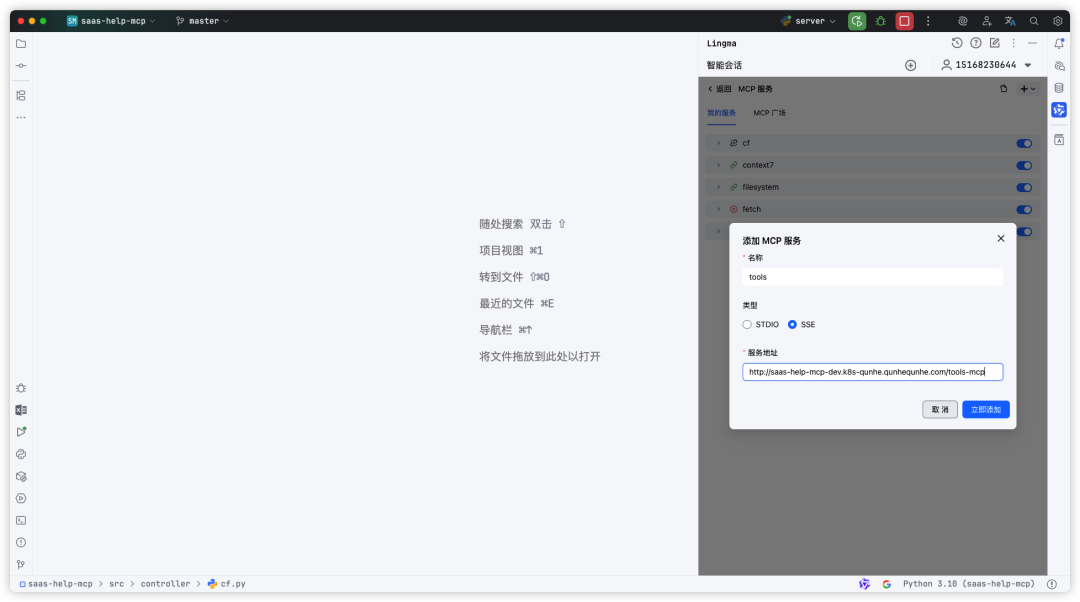Click the 名称 input field containing tools
This screenshot has height=602, width=1080.
coord(872,277)
